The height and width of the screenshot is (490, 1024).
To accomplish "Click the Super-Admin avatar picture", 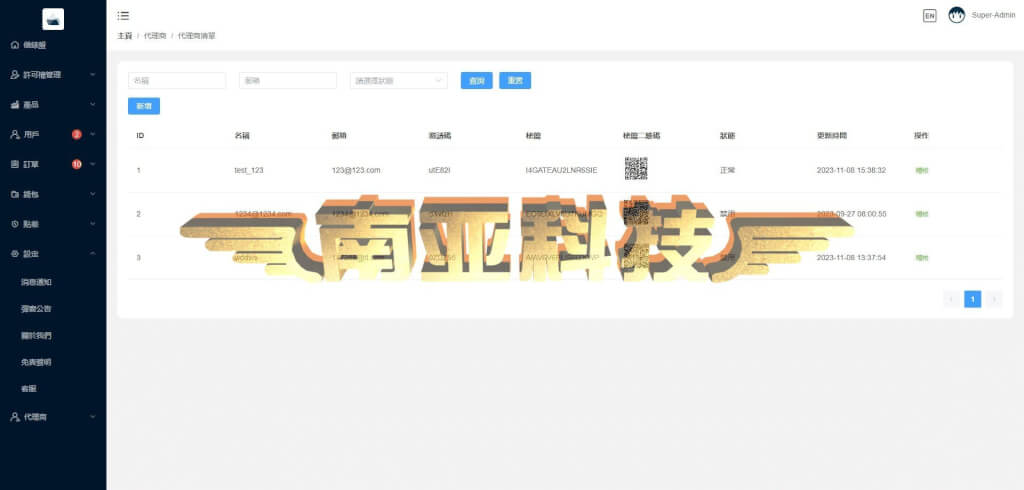I will coord(957,15).
